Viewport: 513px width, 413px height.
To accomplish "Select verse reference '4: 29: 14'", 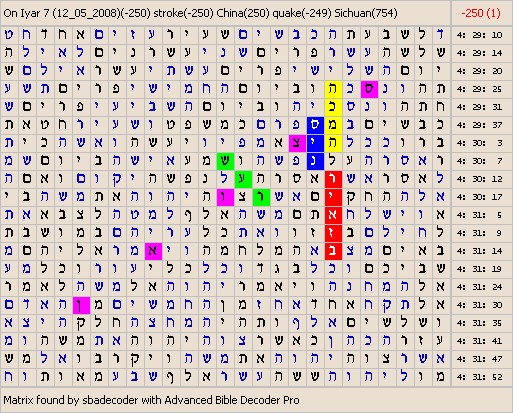I will pos(479,53).
